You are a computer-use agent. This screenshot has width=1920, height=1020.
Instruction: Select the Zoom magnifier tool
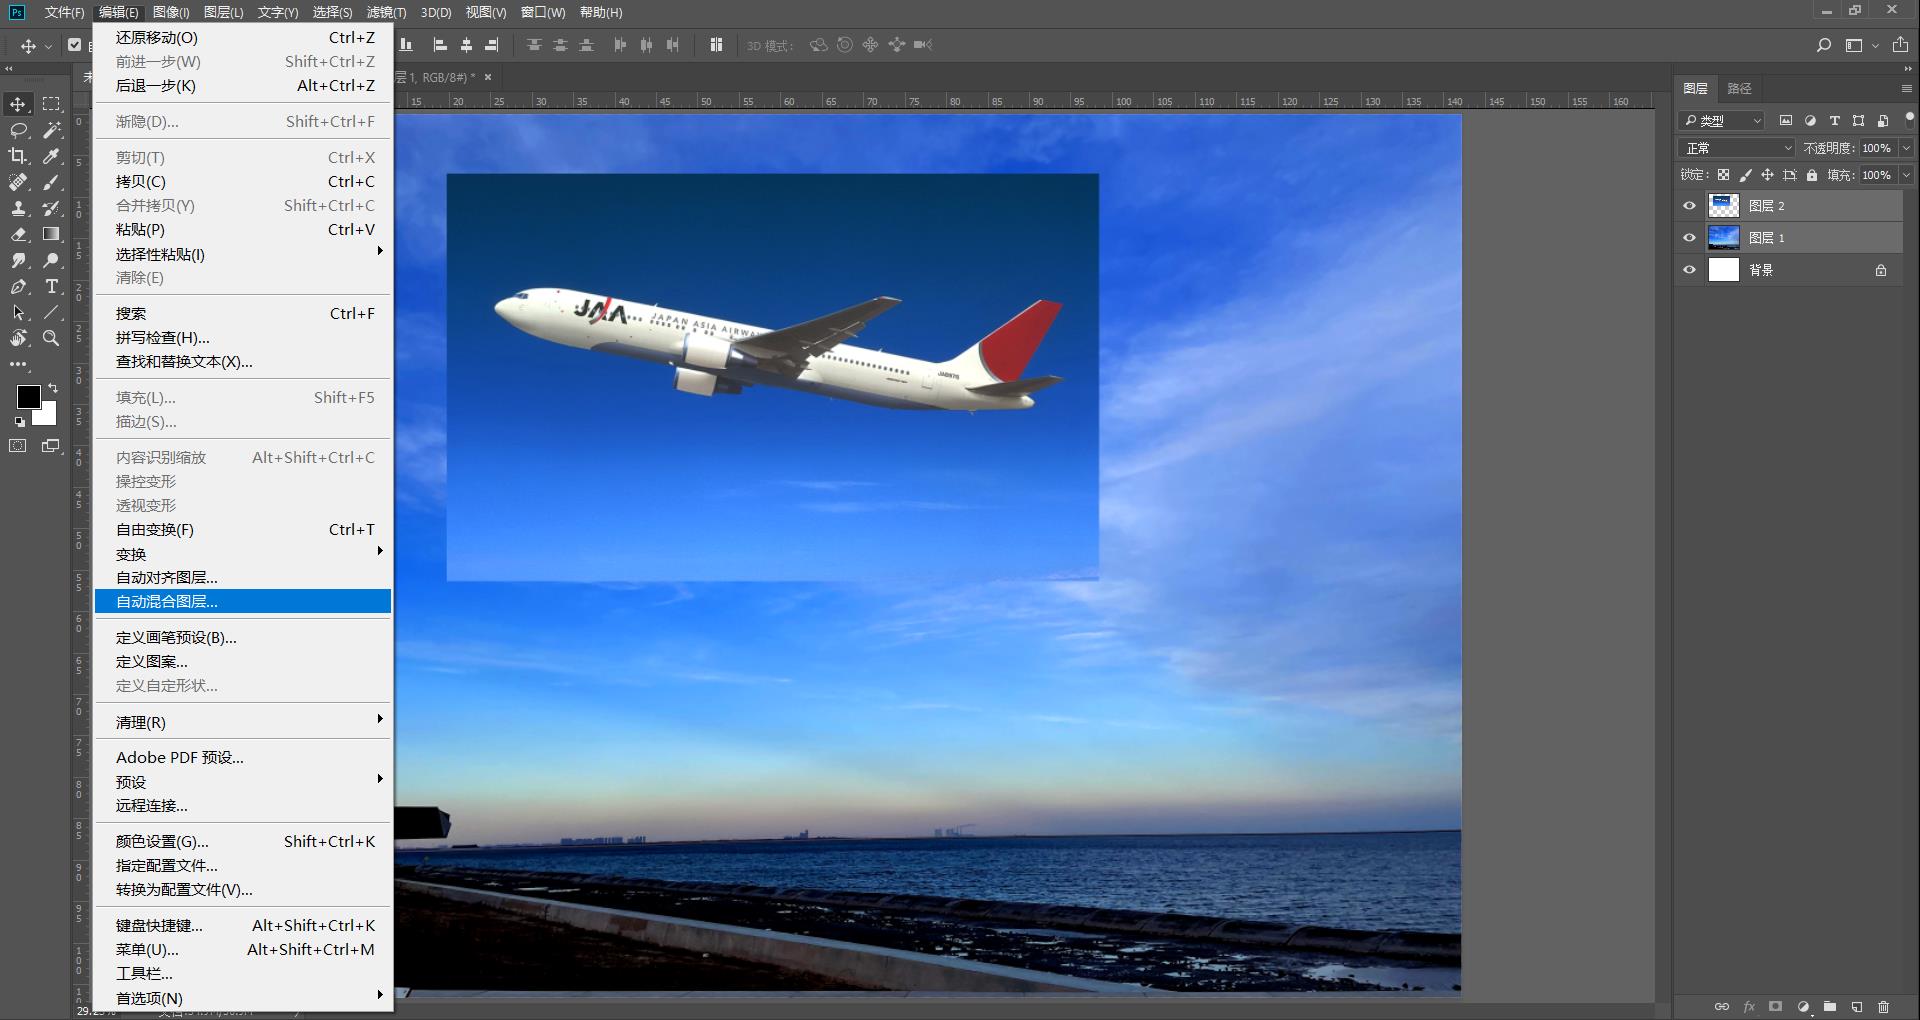51,338
